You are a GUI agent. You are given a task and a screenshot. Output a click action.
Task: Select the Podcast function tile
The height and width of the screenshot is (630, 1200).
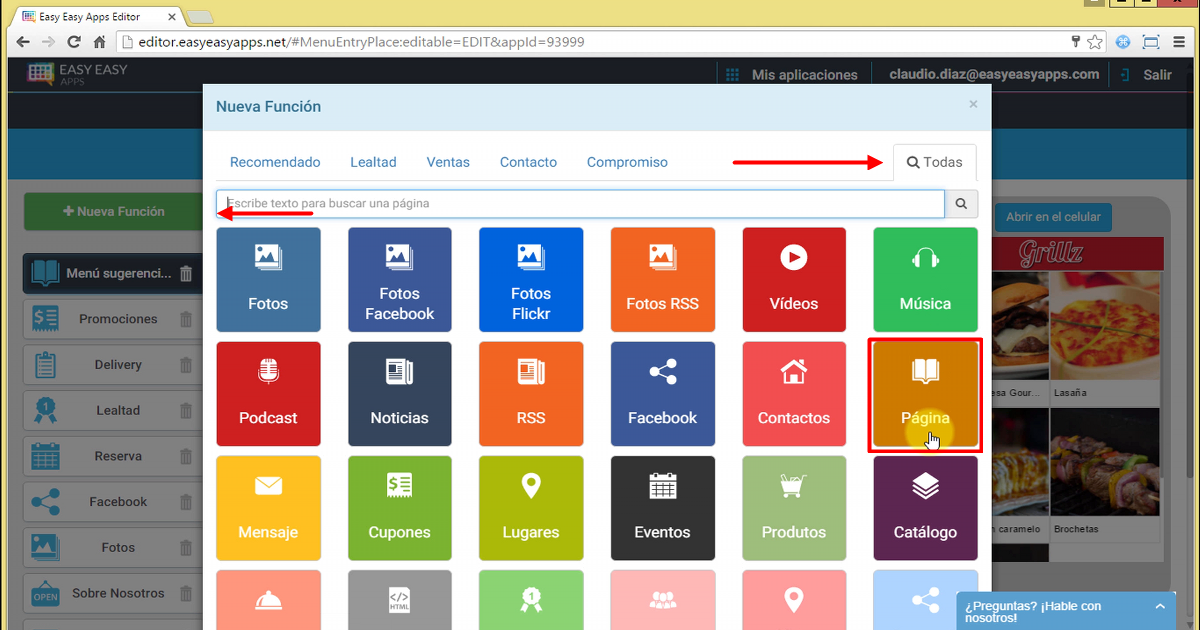coord(268,393)
